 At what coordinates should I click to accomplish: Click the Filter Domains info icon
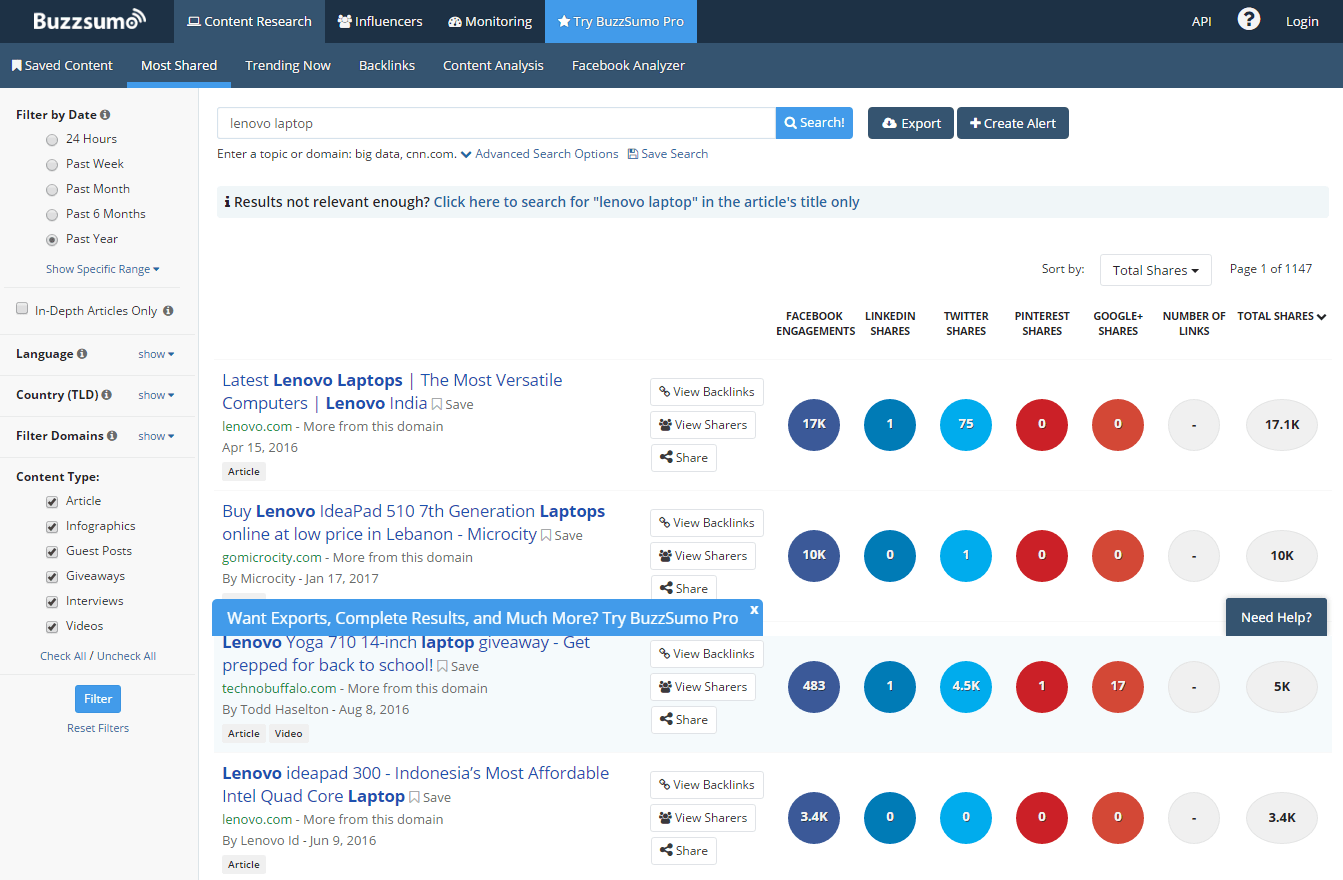pos(112,436)
